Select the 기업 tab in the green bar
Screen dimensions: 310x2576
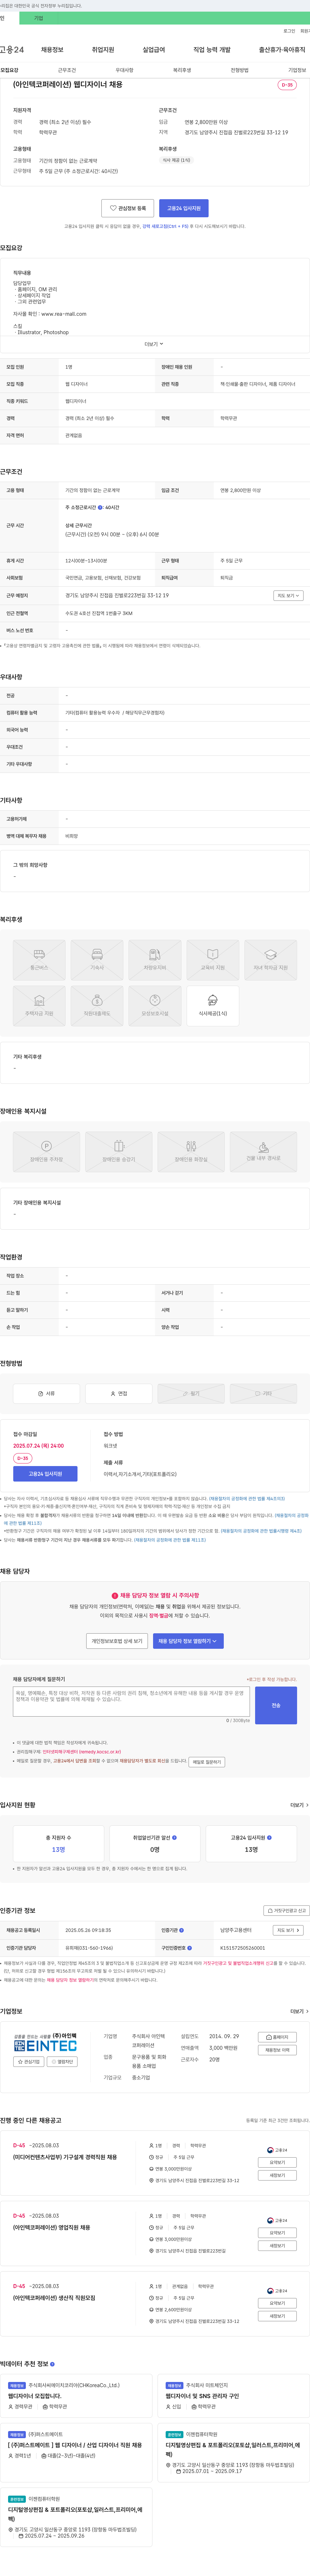click(x=39, y=18)
